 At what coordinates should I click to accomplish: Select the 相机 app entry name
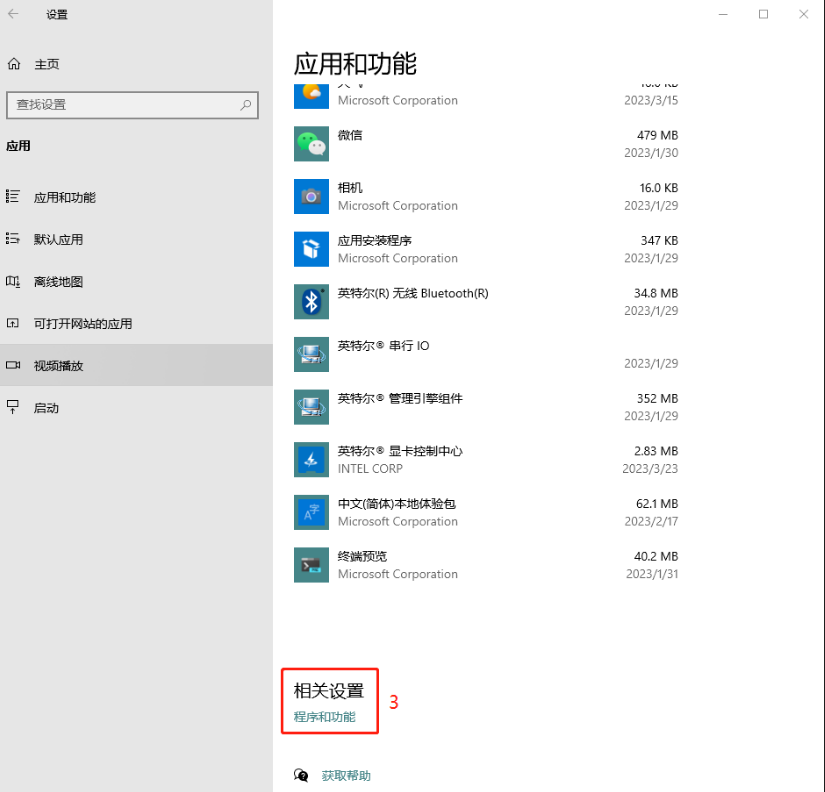pos(350,188)
